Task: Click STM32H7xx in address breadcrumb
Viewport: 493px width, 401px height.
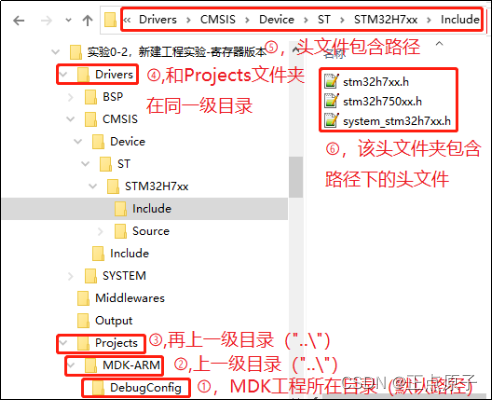Action: (x=385, y=20)
